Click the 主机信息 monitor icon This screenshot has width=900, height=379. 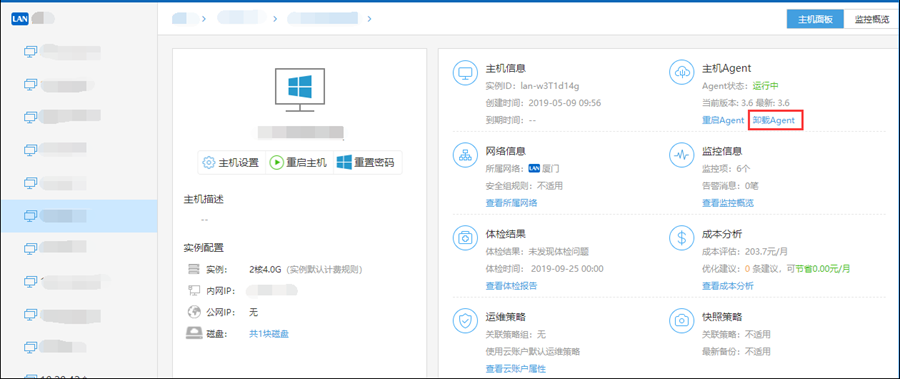pos(465,72)
